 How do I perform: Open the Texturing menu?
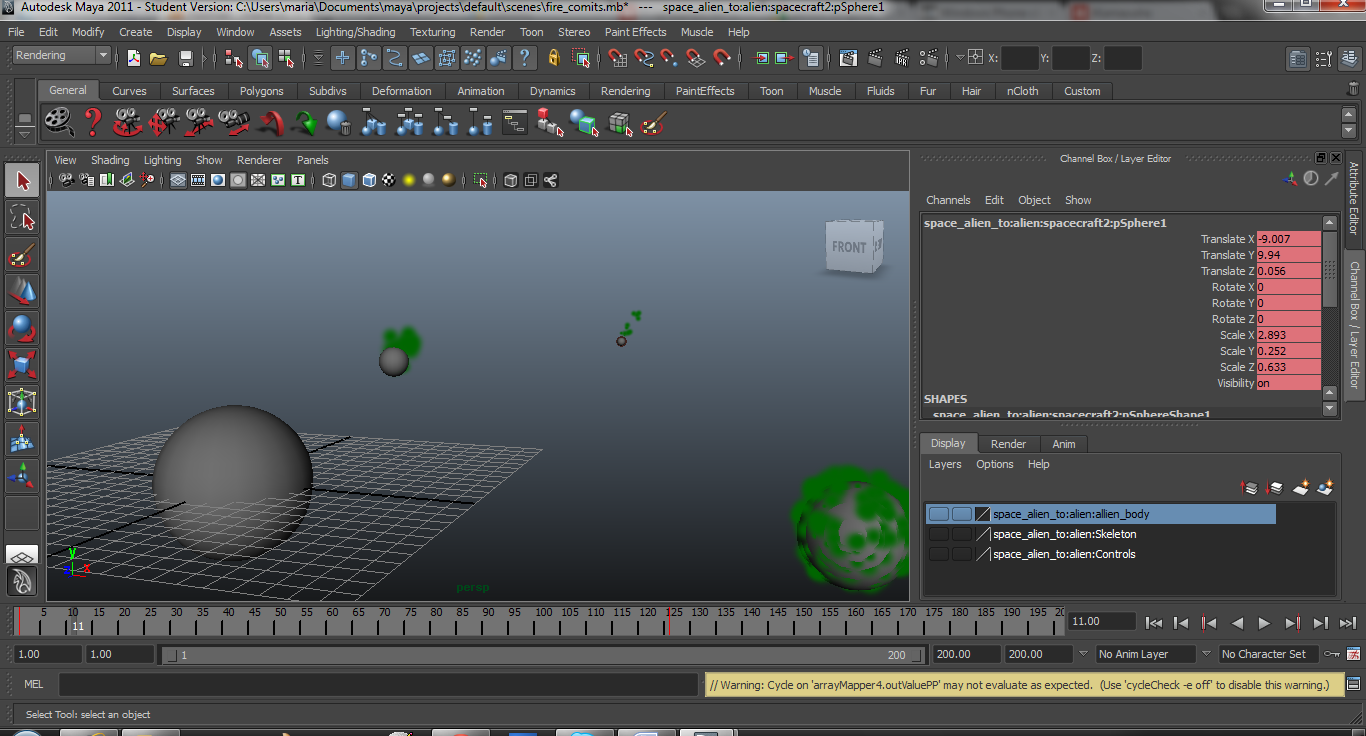point(432,32)
